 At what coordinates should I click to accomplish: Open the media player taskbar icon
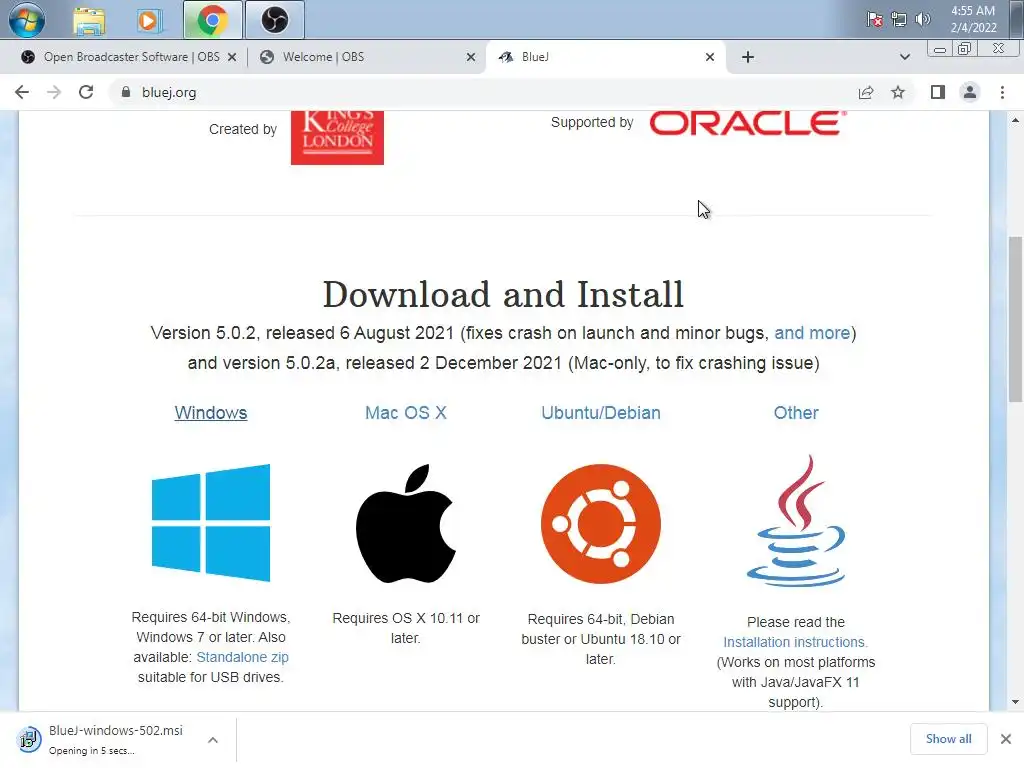[149, 21]
